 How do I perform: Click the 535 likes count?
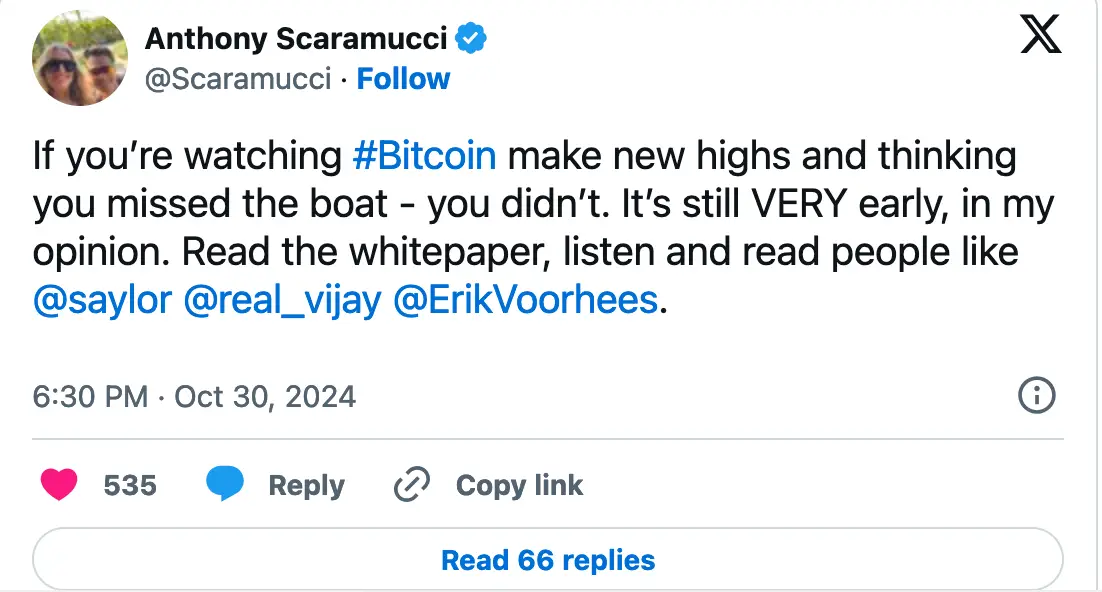130,486
